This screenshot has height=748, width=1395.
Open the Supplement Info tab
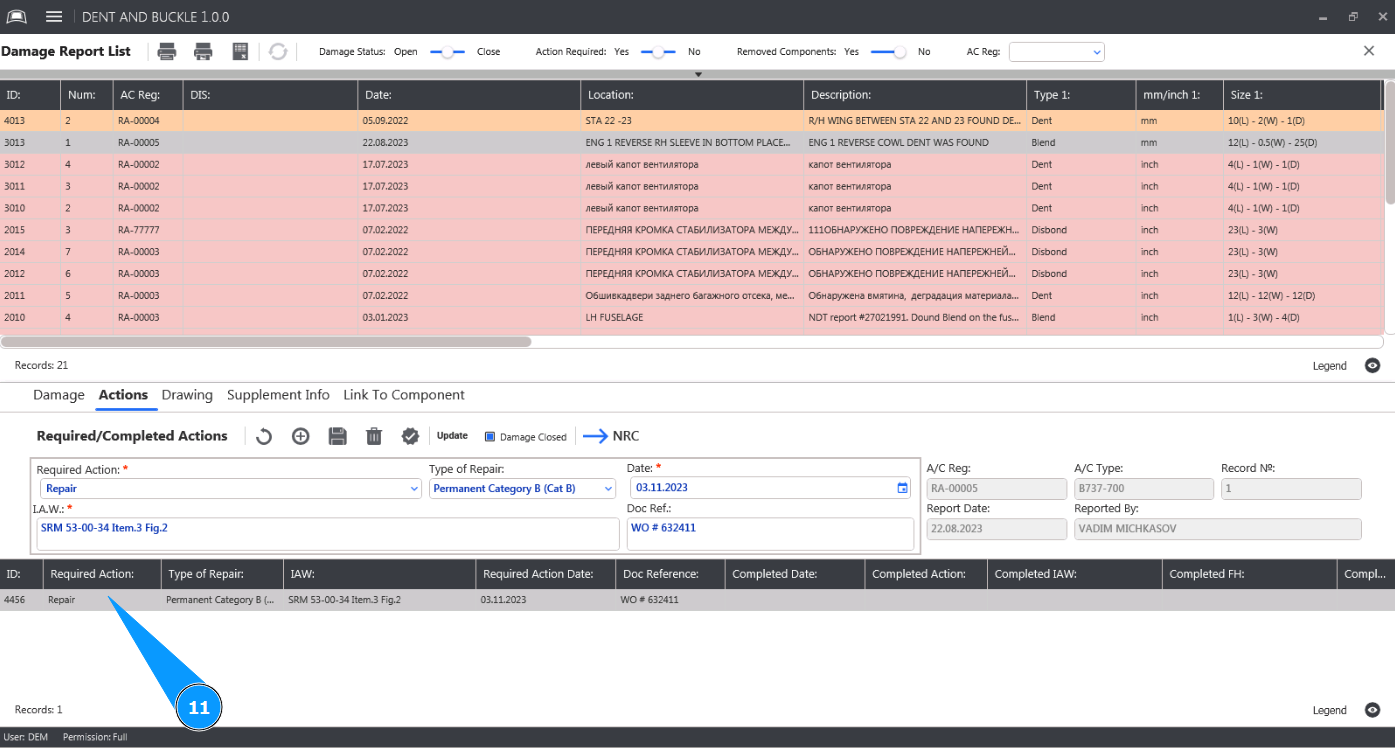[x=278, y=395]
